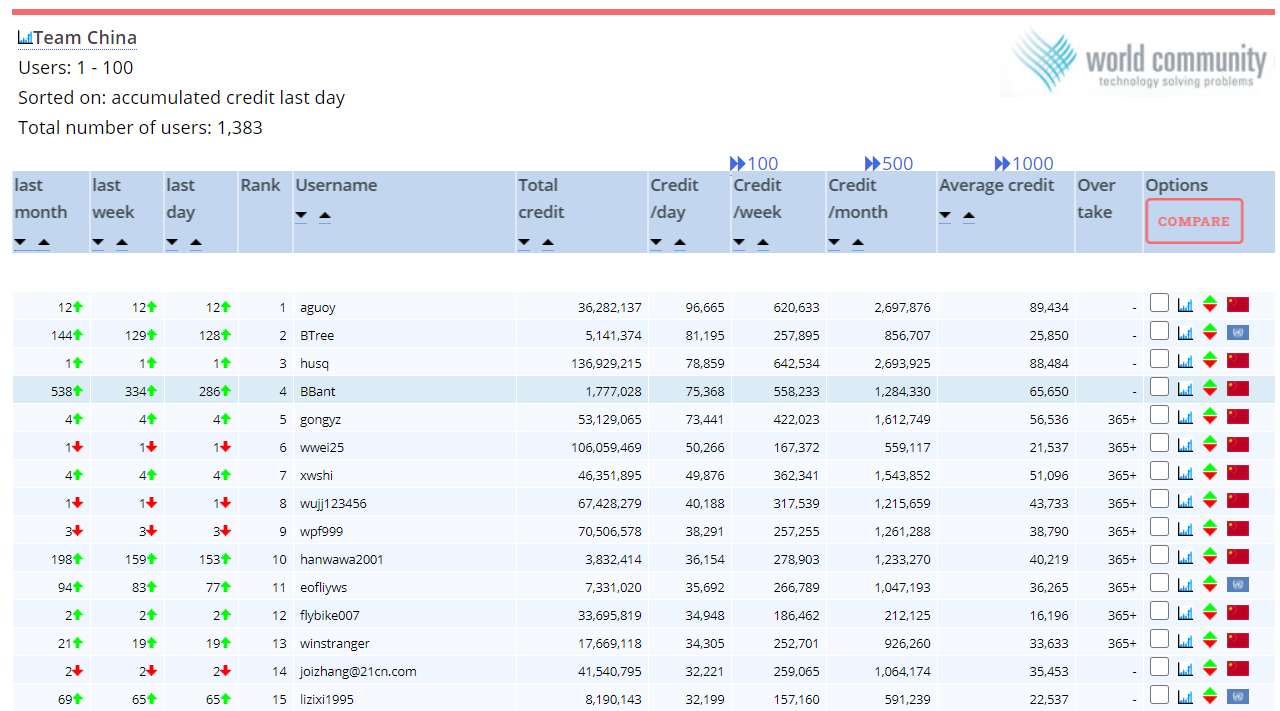
Task: Tick the compare checkbox for xwshi
Action: (x=1159, y=471)
